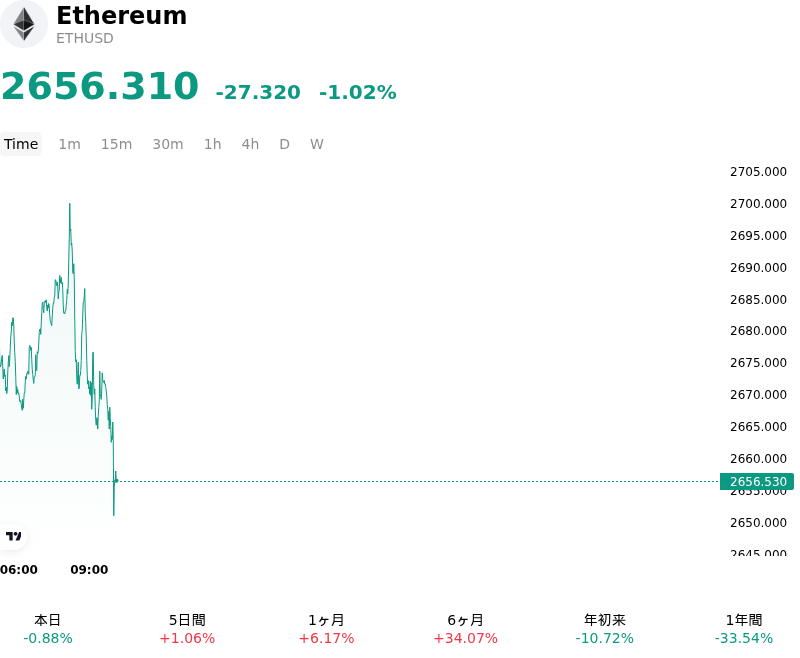
Task: Select the 5日間 performance range
Action: click(187, 629)
